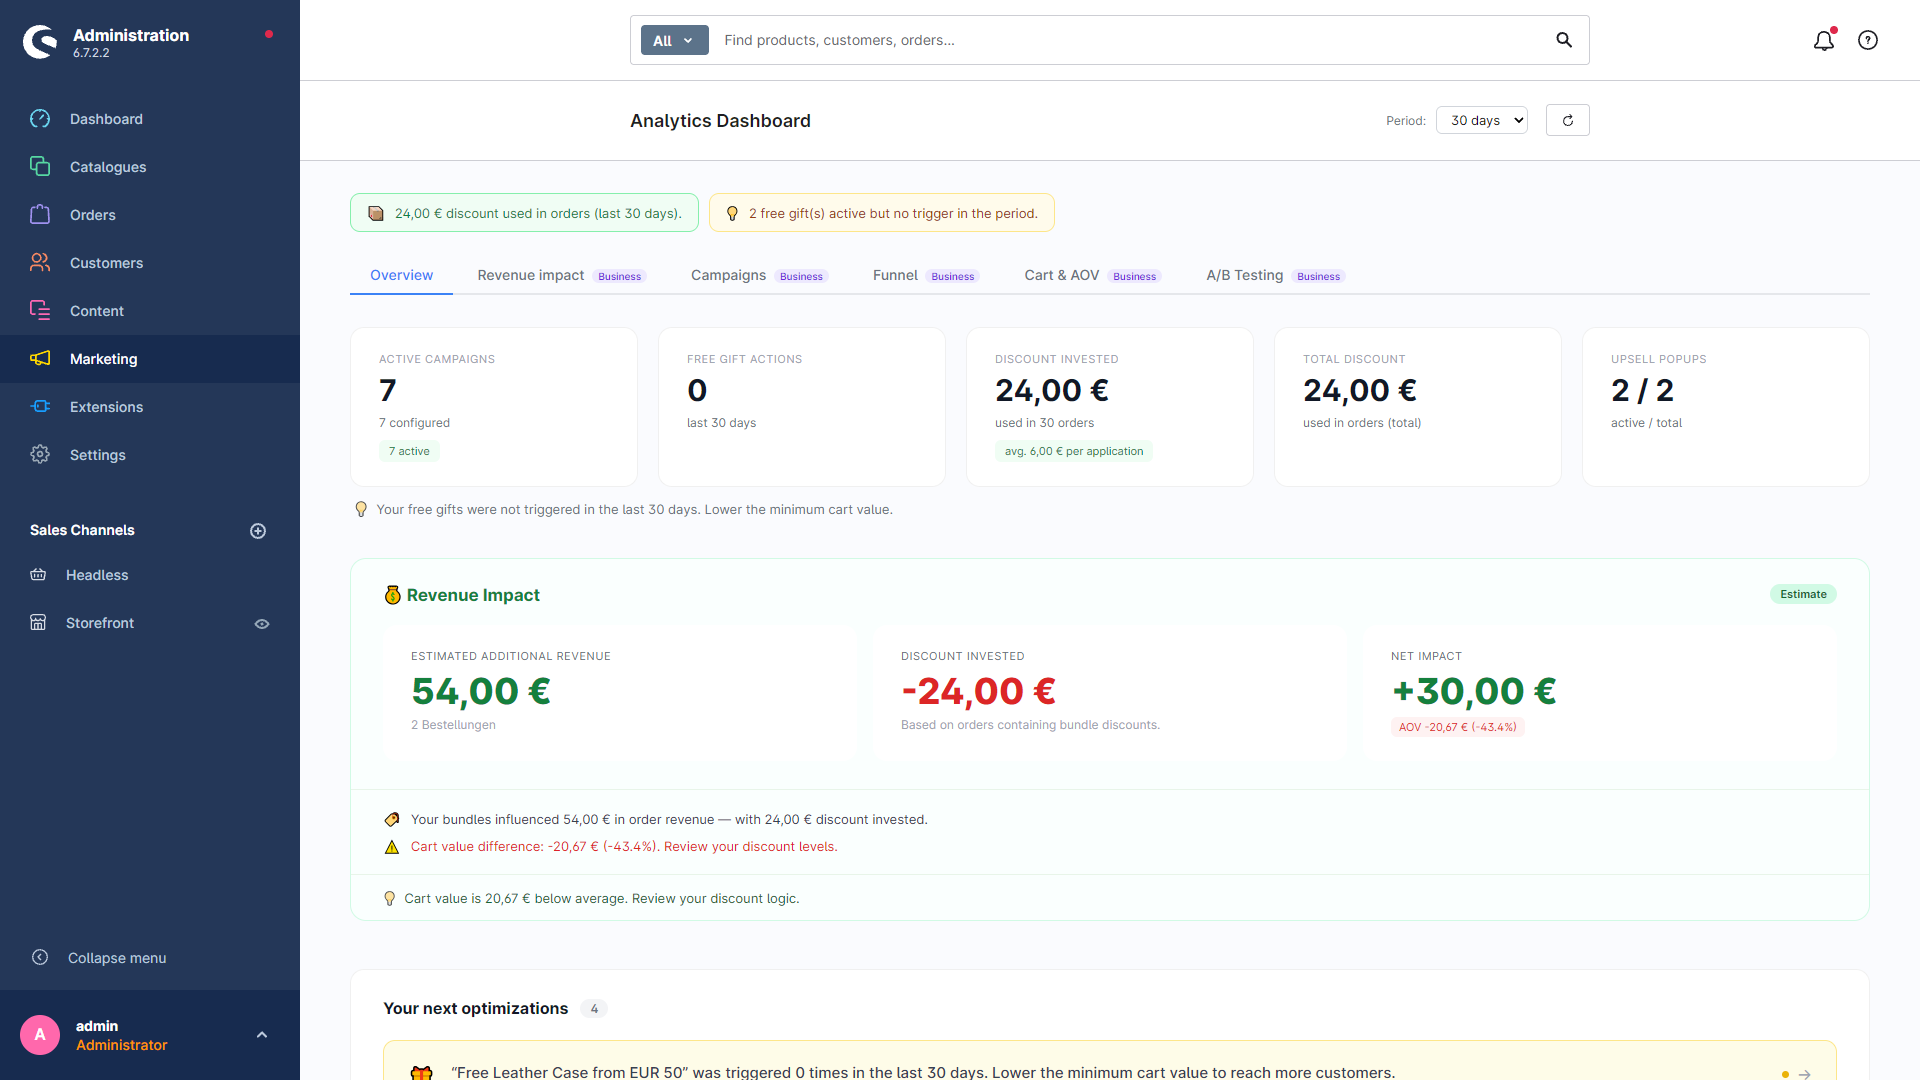1920x1080 pixels.
Task: Click the Collapse menu arrow icon
Action: pos(40,958)
